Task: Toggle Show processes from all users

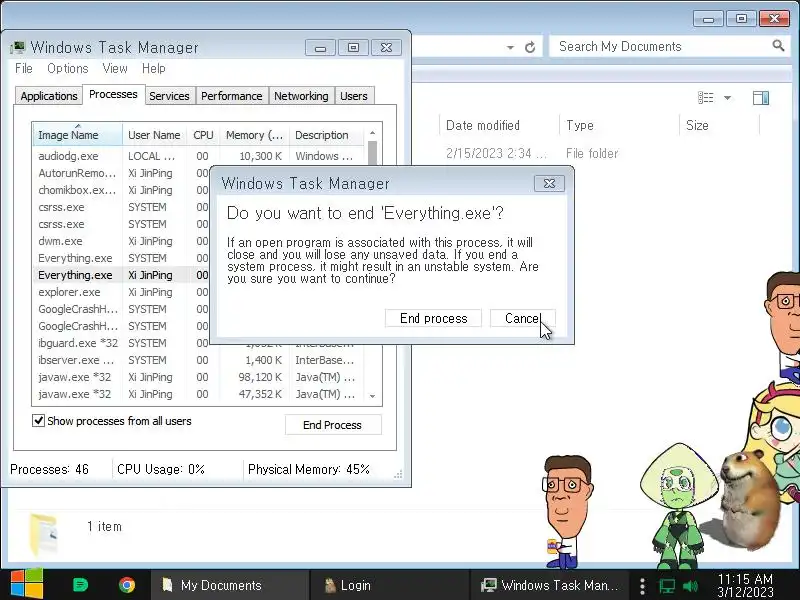Action: (x=39, y=421)
